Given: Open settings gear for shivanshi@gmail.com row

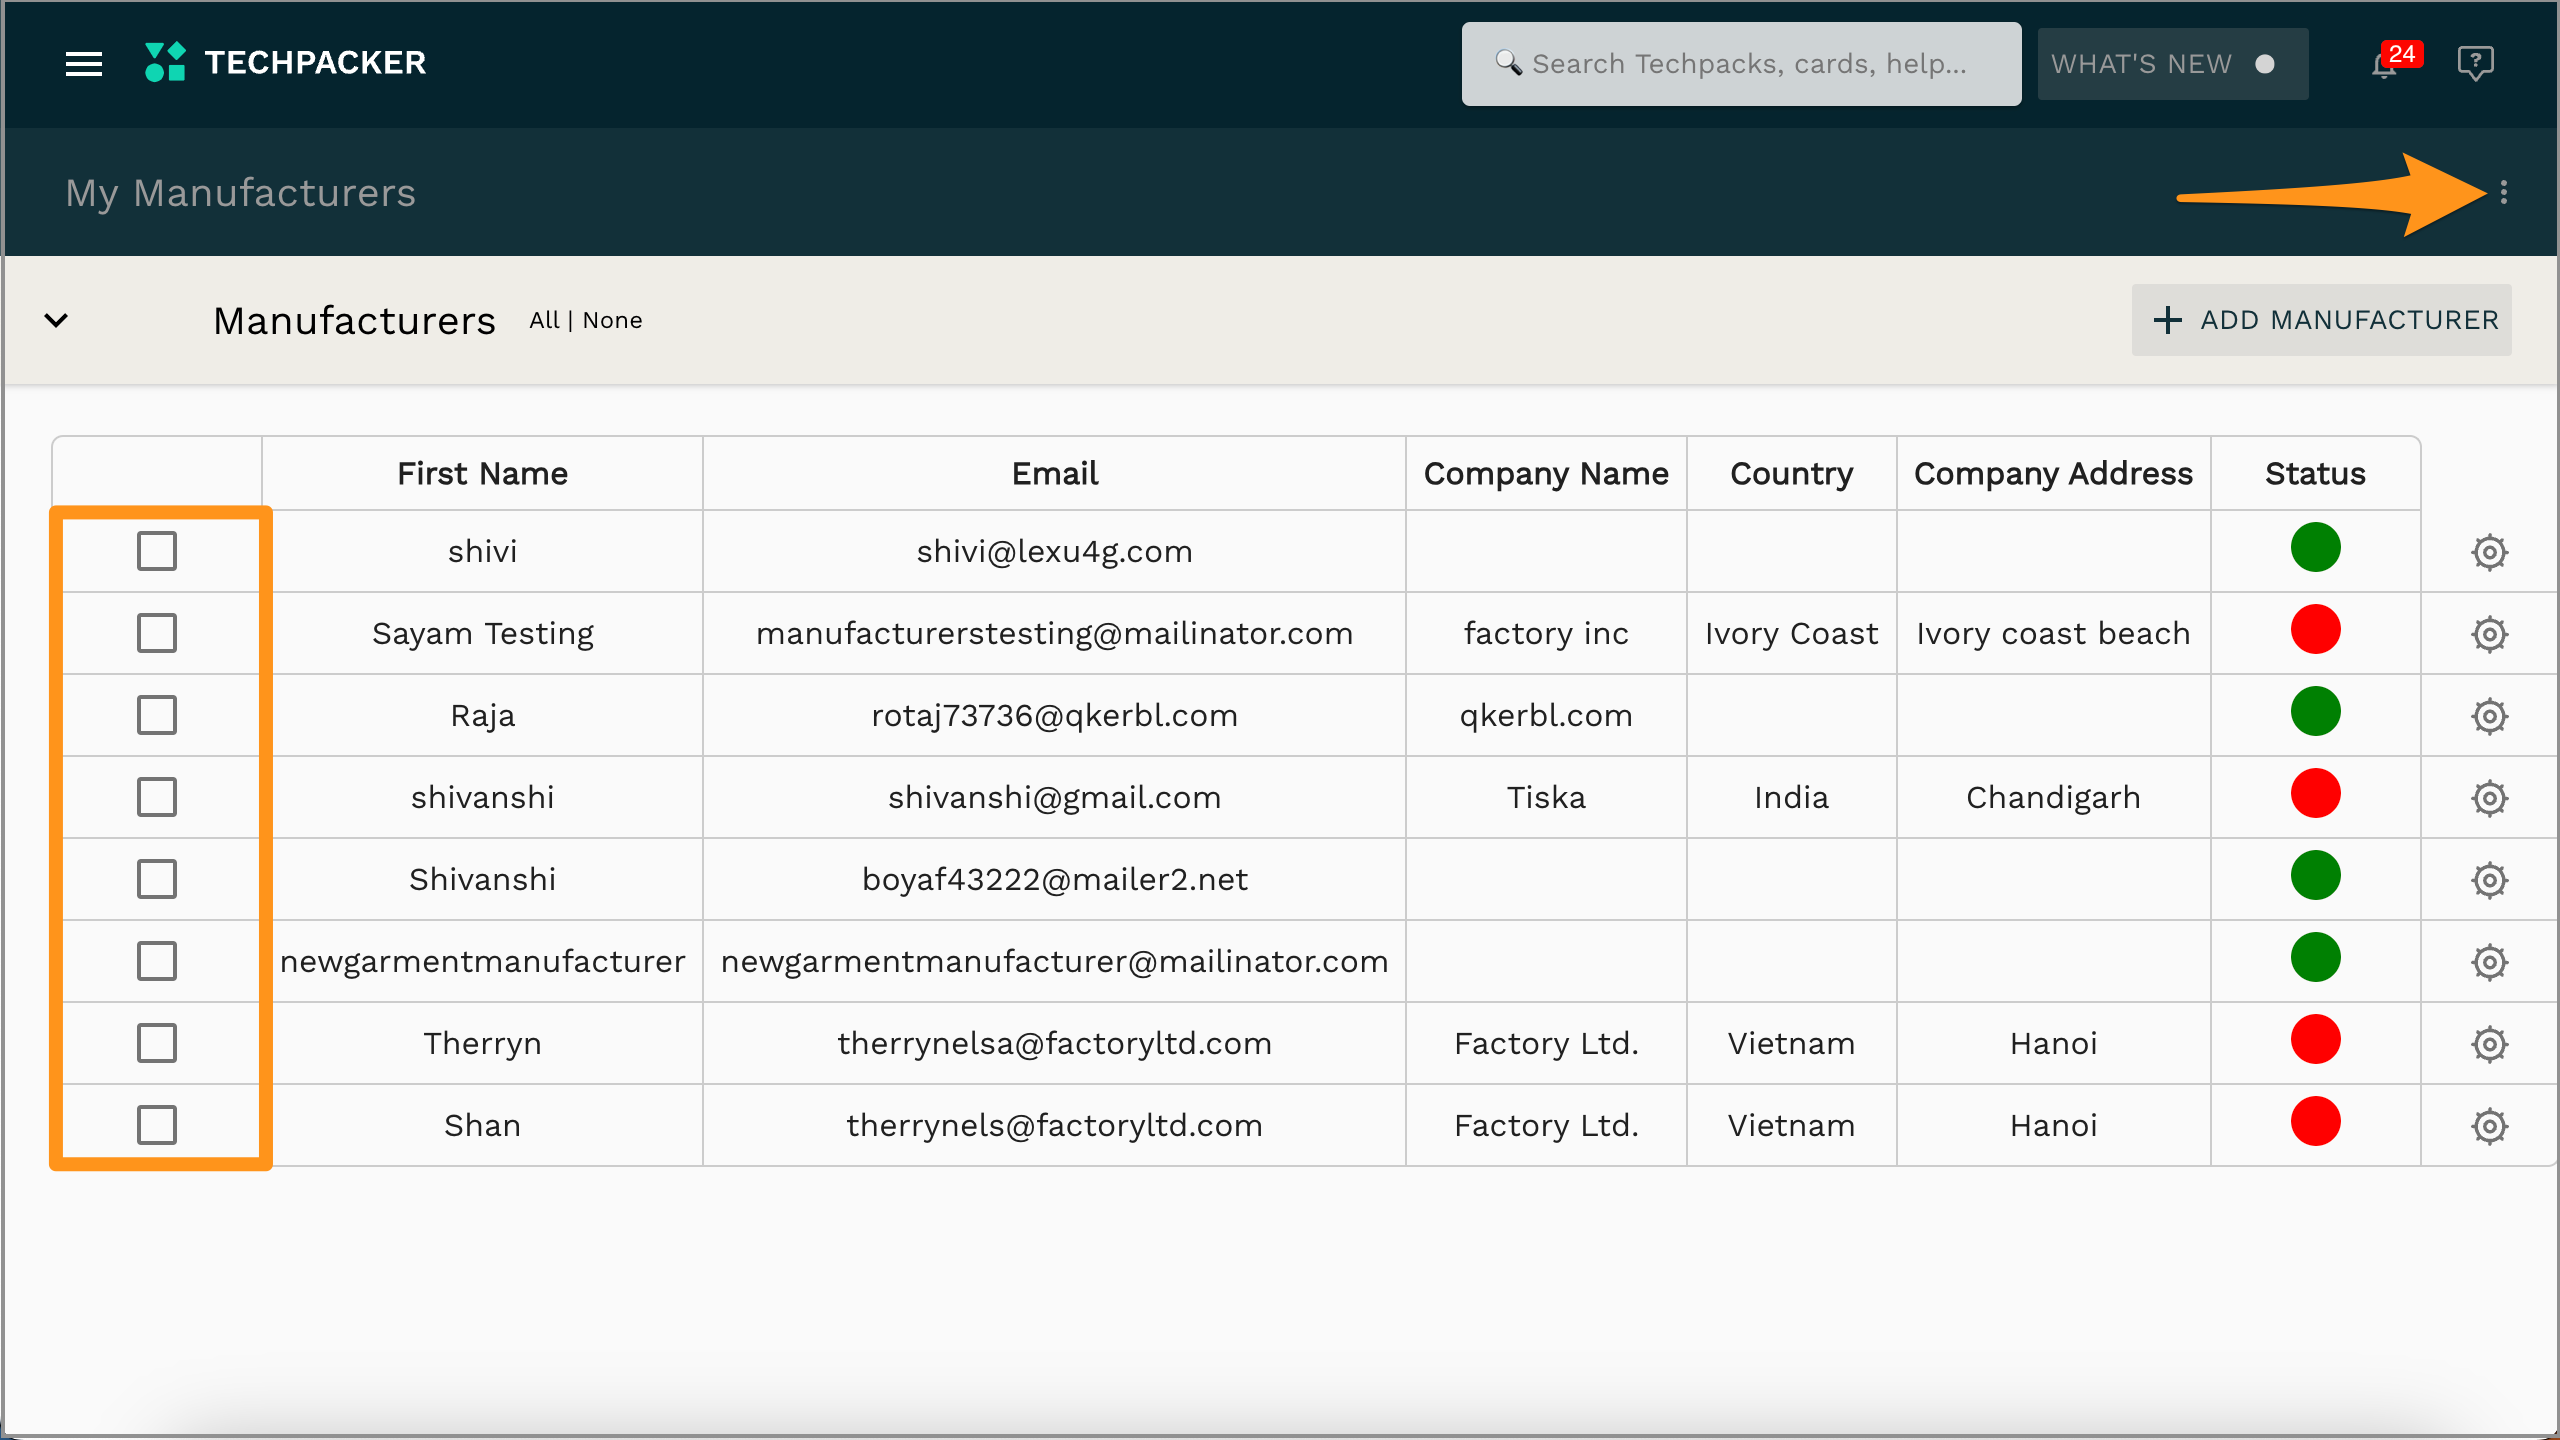Looking at the screenshot, I should click(2489, 798).
